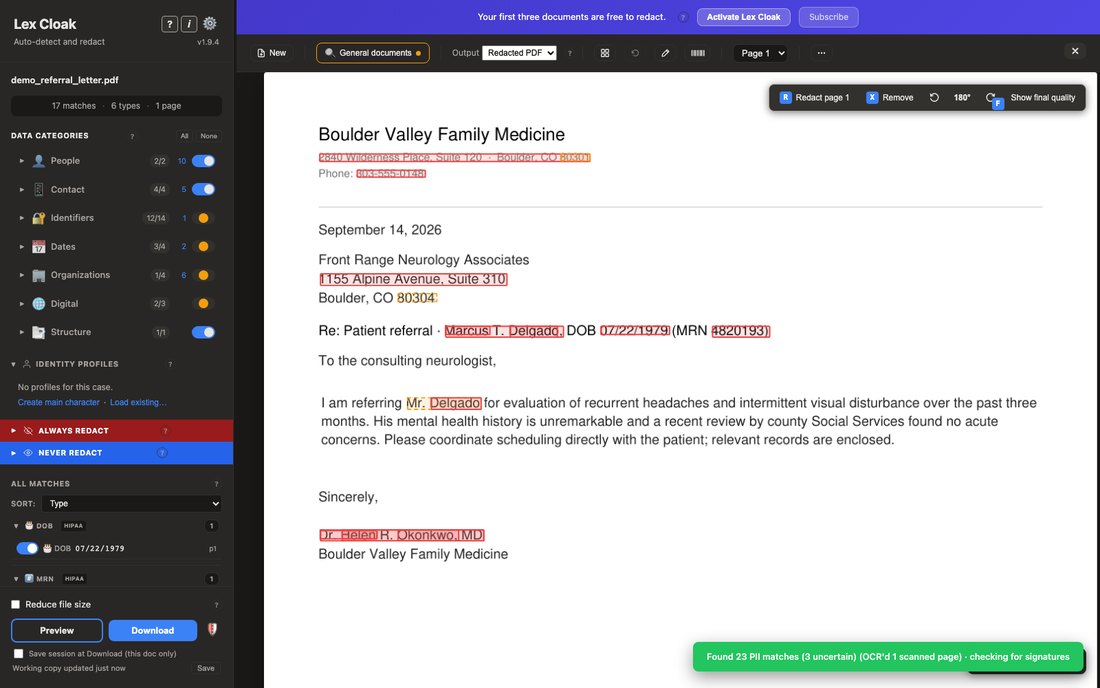This screenshot has width=1100, height=688.
Task: Click the shield icon next to Download
Action: coord(212,630)
